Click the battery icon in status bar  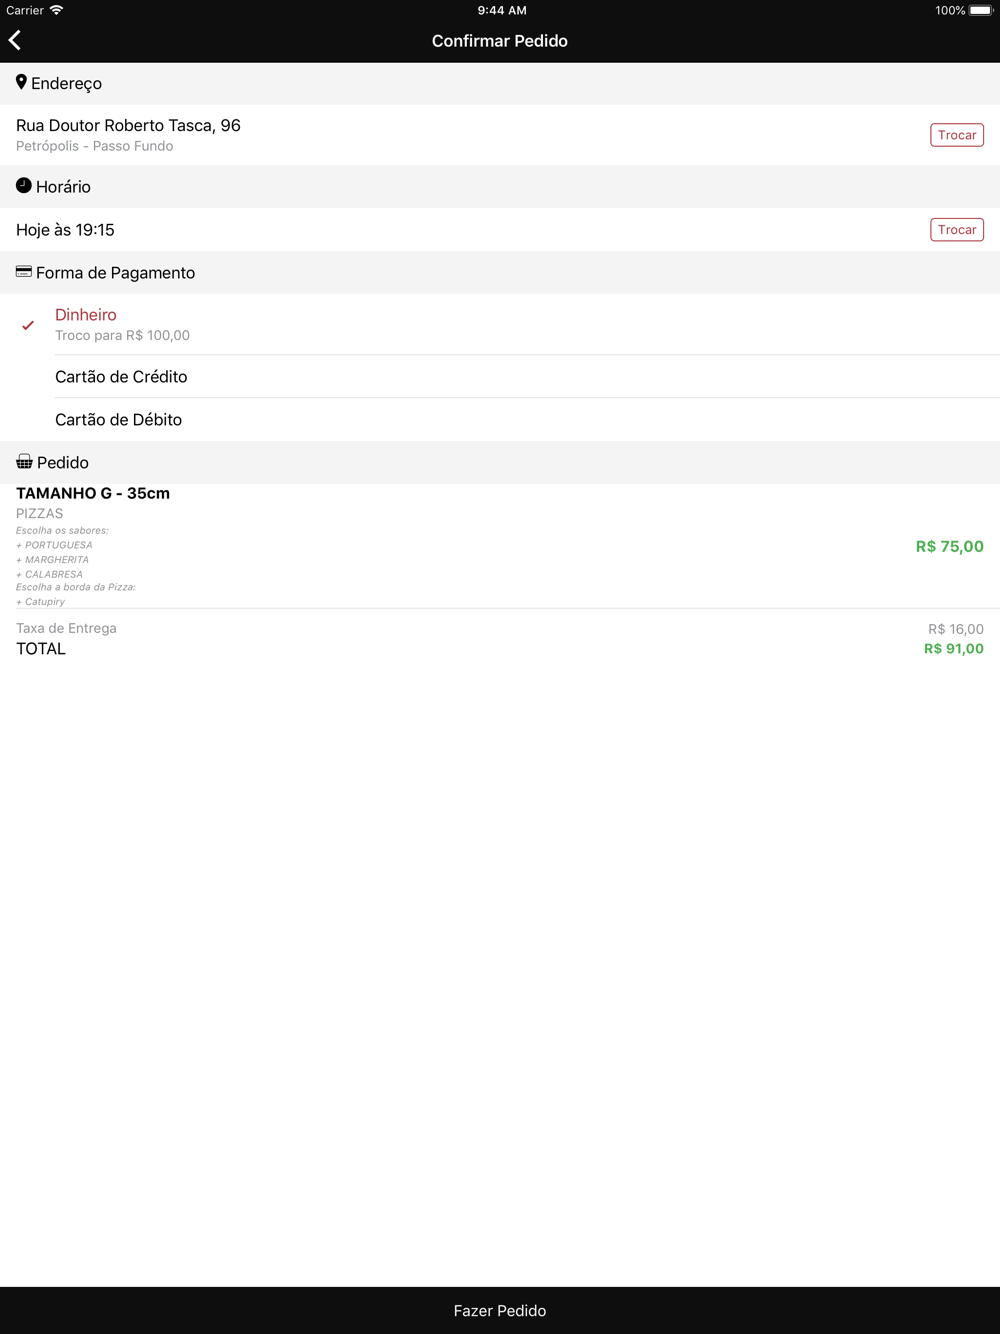click(981, 10)
